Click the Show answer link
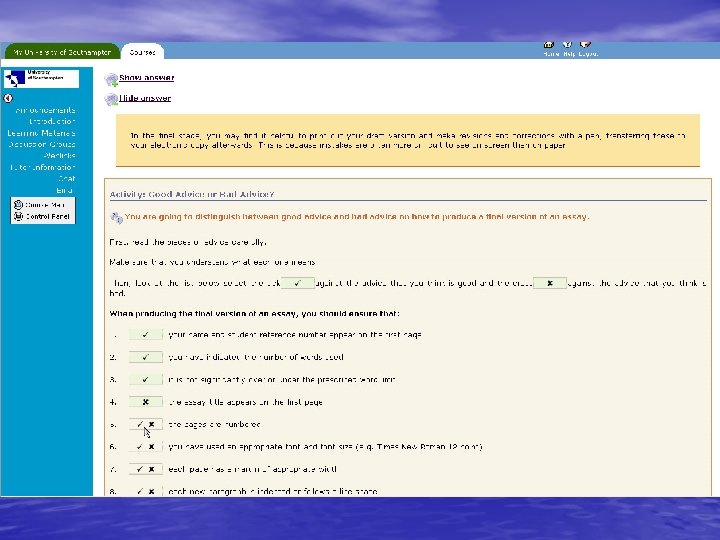Screen dimensions: 720x540 tap(146, 78)
